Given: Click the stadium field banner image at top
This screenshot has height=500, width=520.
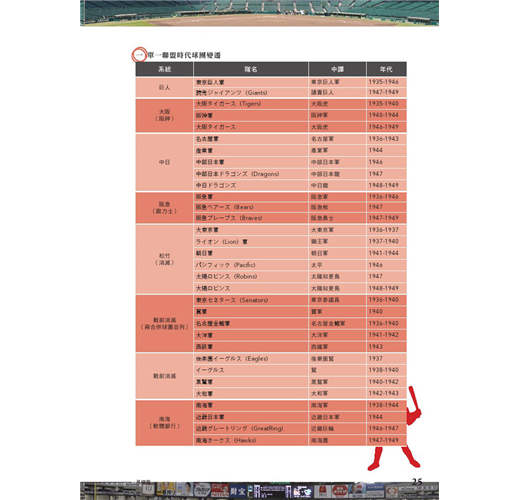Looking at the screenshot, I should click(x=259, y=13).
